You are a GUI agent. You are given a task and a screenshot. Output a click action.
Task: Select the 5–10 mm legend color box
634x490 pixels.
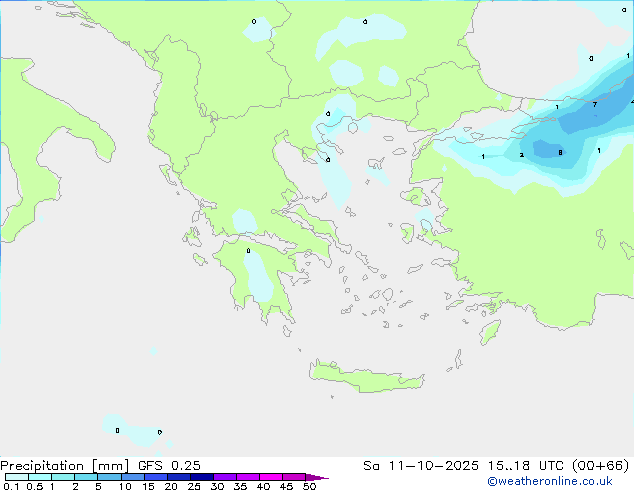109,477
